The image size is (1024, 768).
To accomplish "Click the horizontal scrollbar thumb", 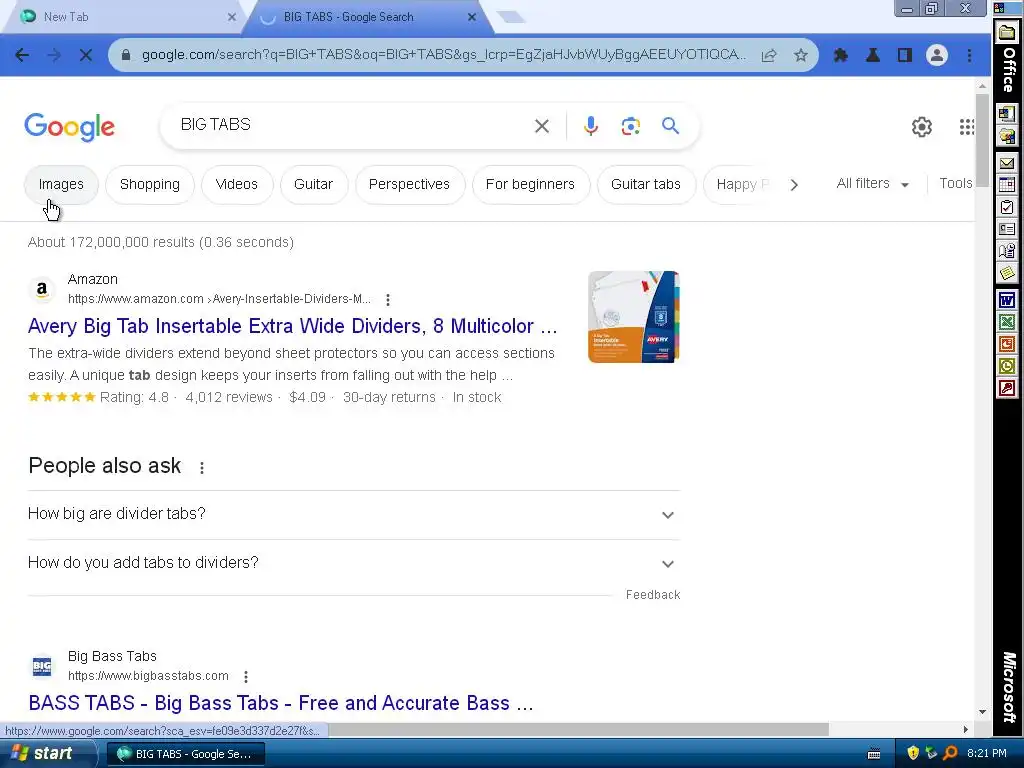I will coord(579,729).
